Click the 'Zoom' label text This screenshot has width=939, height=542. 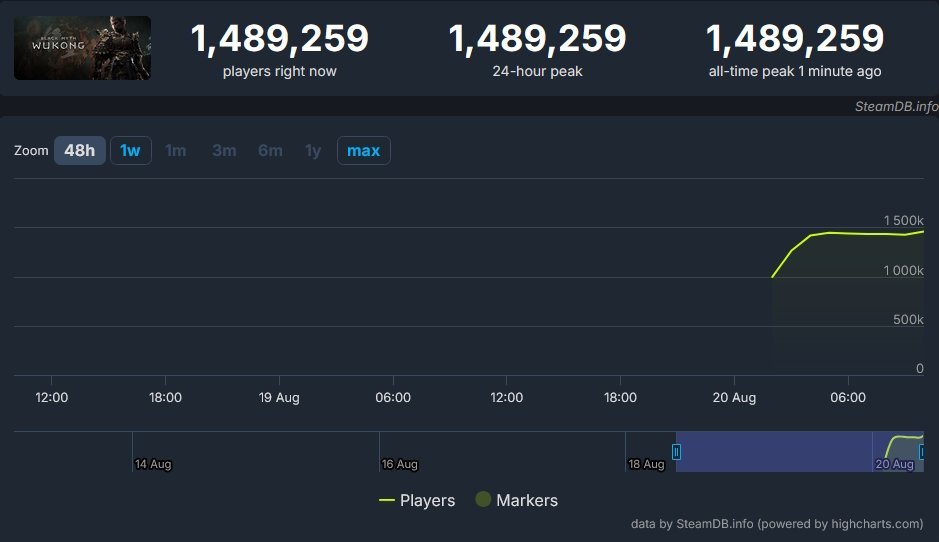coord(31,150)
